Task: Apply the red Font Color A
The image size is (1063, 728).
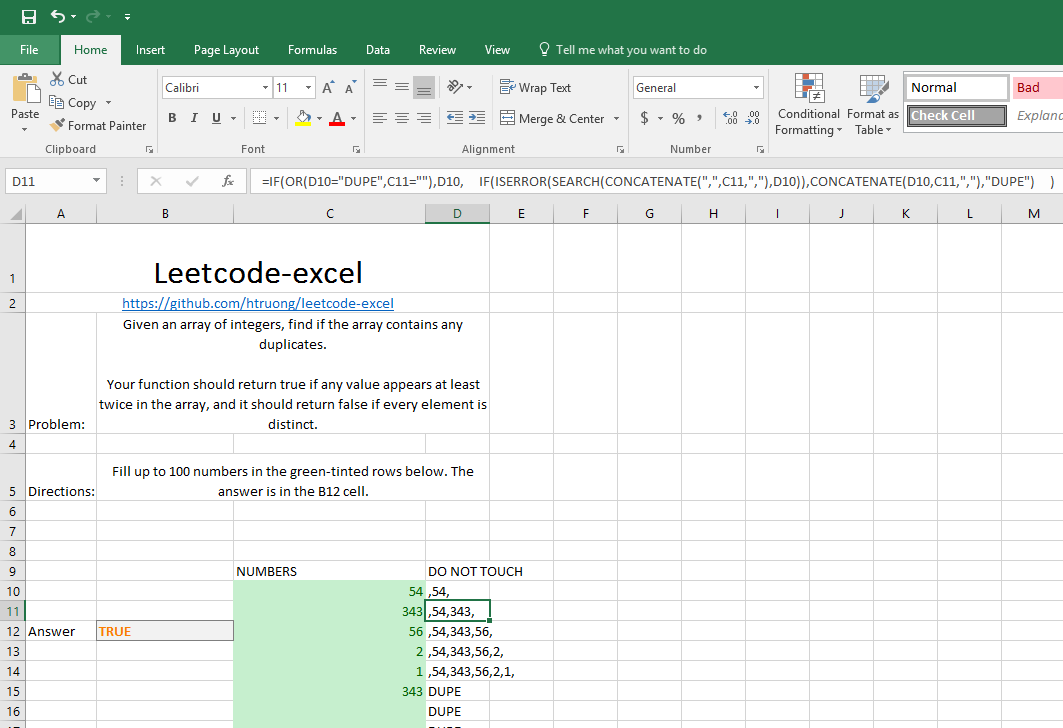Action: pyautogui.click(x=336, y=118)
